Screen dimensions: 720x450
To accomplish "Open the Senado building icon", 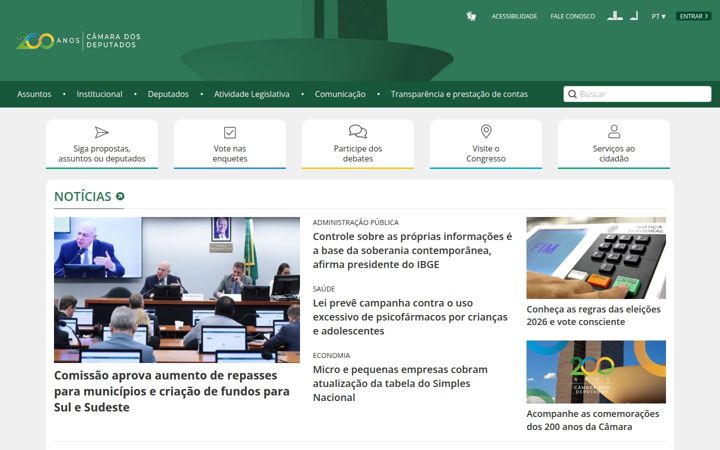I will 634,16.
